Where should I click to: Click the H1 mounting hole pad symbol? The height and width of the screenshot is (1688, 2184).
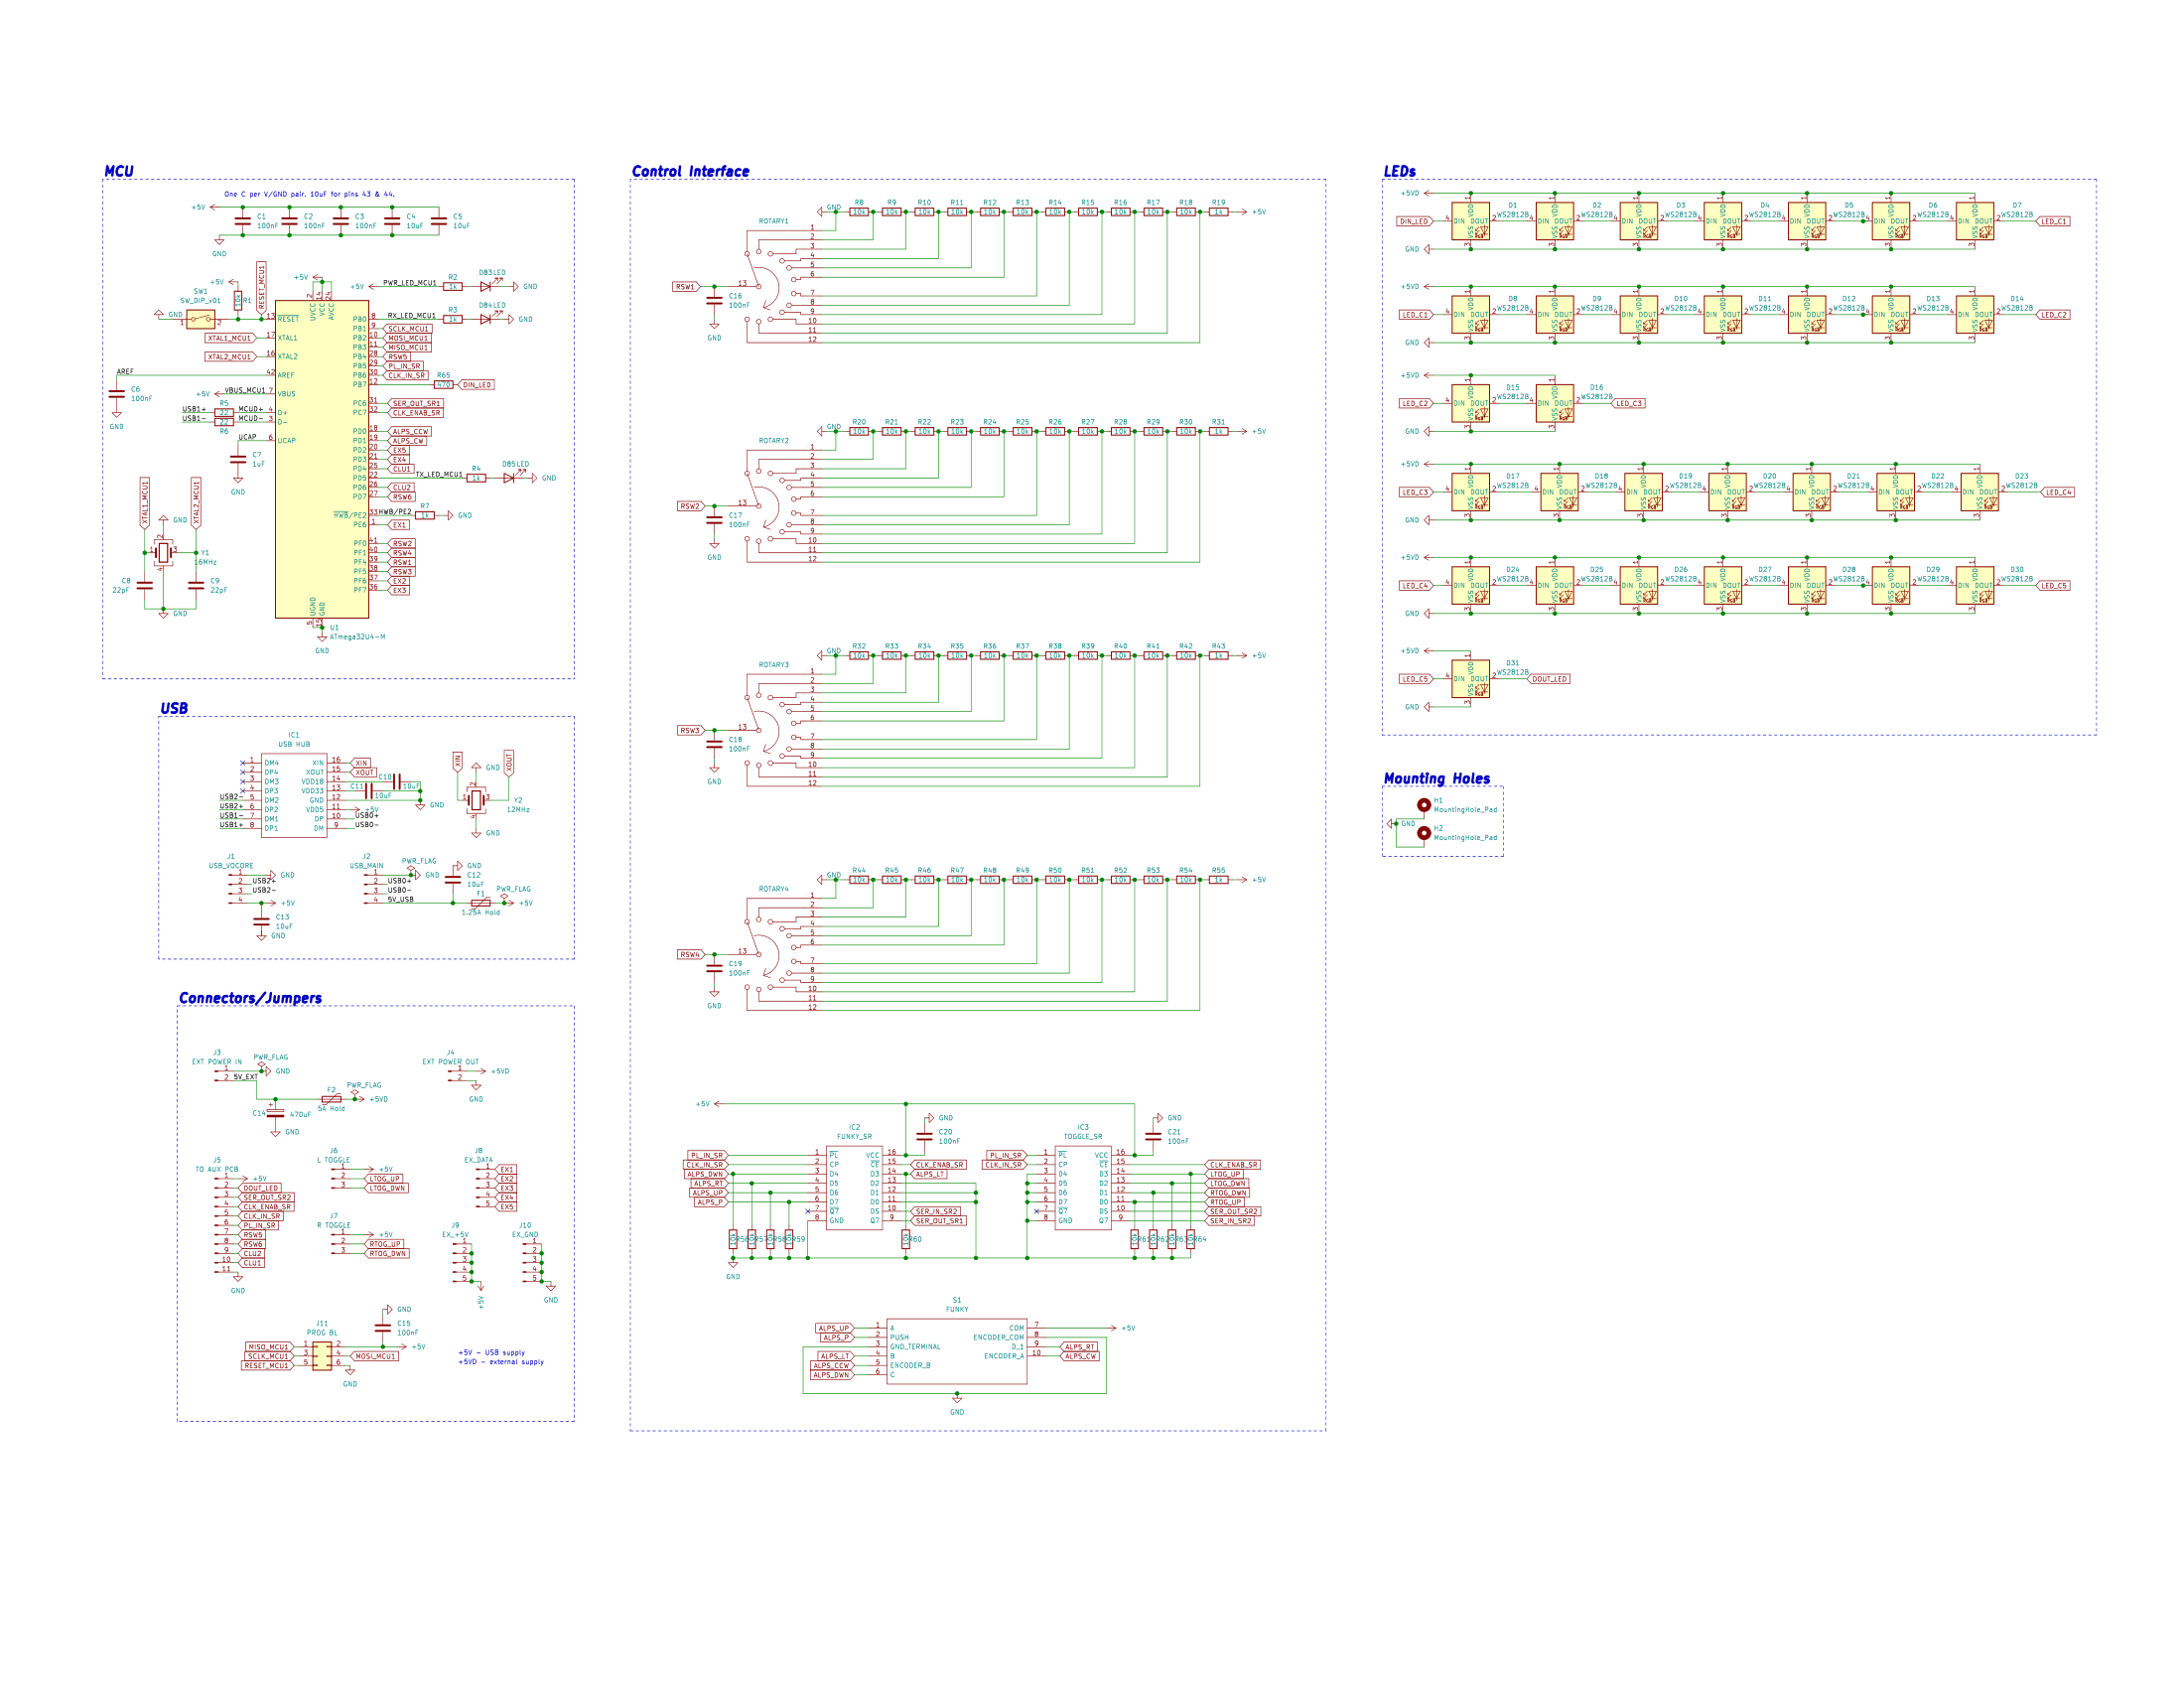1423,805
